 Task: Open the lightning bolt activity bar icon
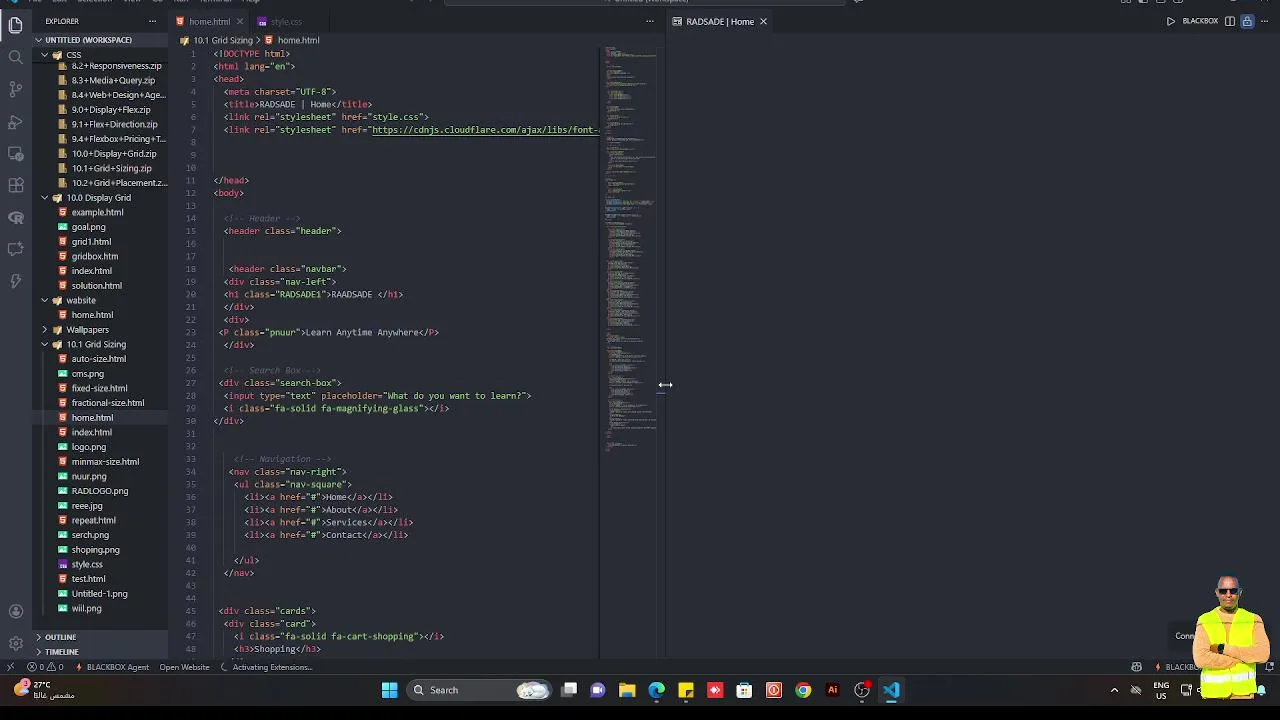(x=15, y=281)
